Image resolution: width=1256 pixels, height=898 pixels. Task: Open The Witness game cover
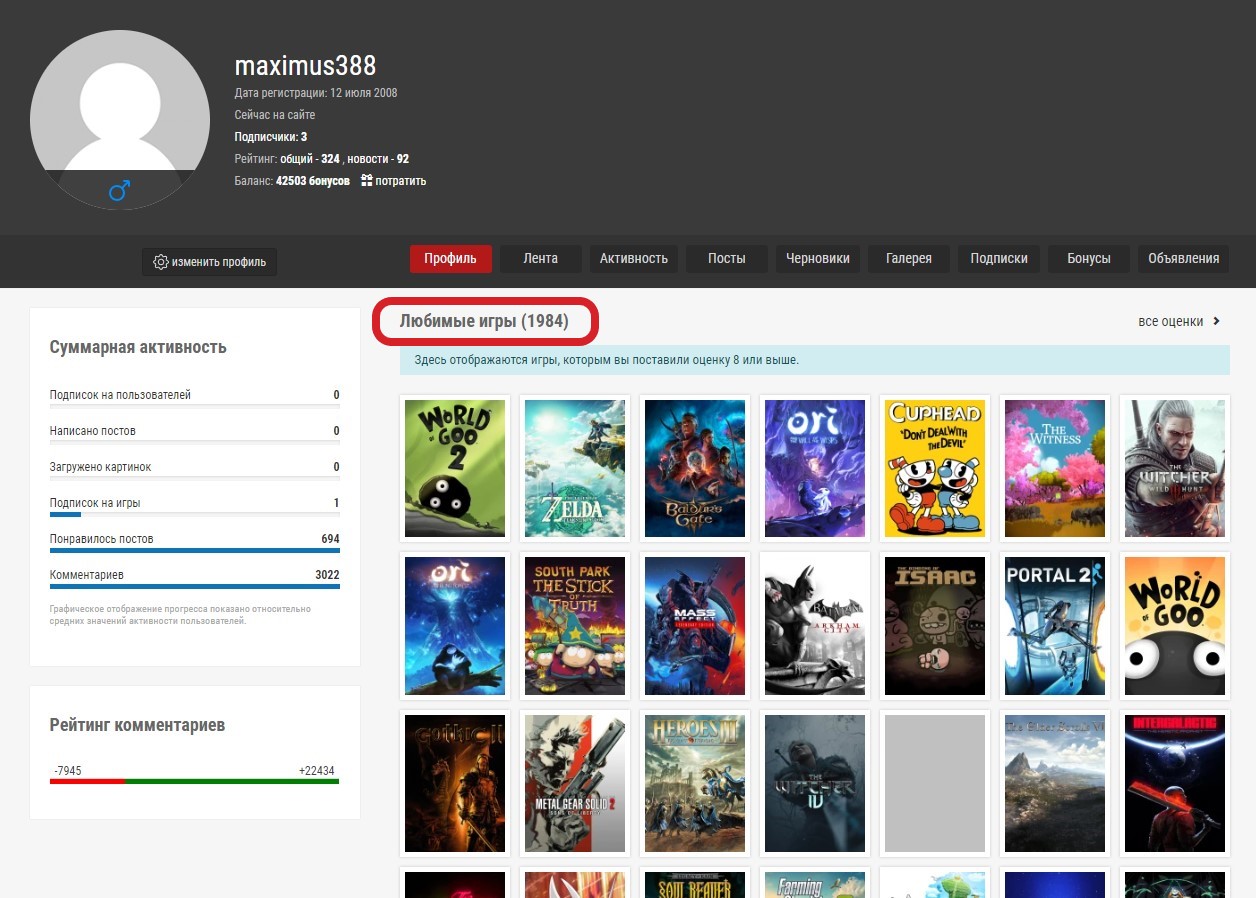1055,468
